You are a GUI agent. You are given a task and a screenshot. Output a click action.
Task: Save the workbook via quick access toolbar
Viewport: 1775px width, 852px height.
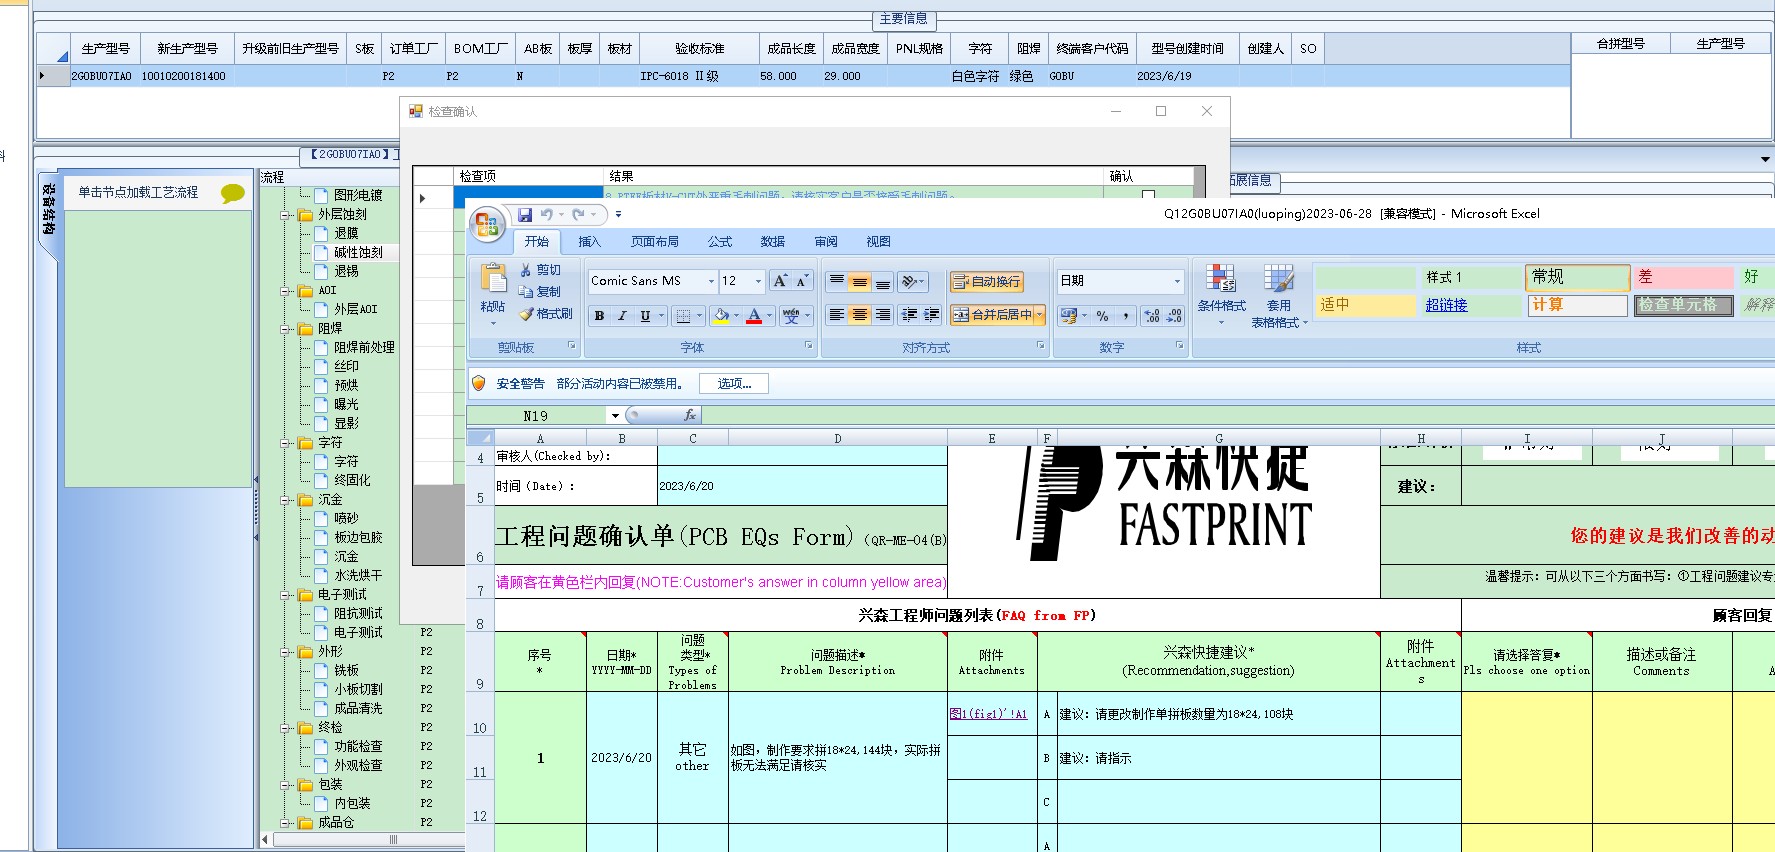pos(525,214)
